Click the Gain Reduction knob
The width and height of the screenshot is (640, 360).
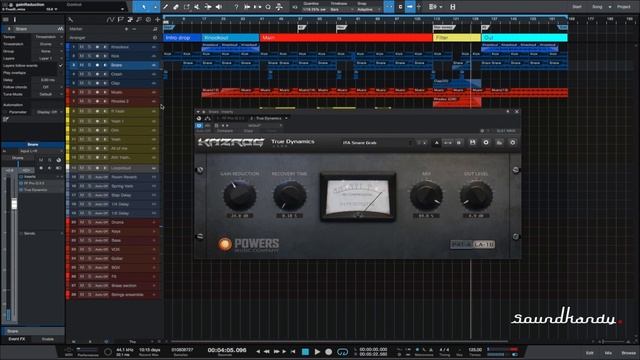[x=240, y=196]
